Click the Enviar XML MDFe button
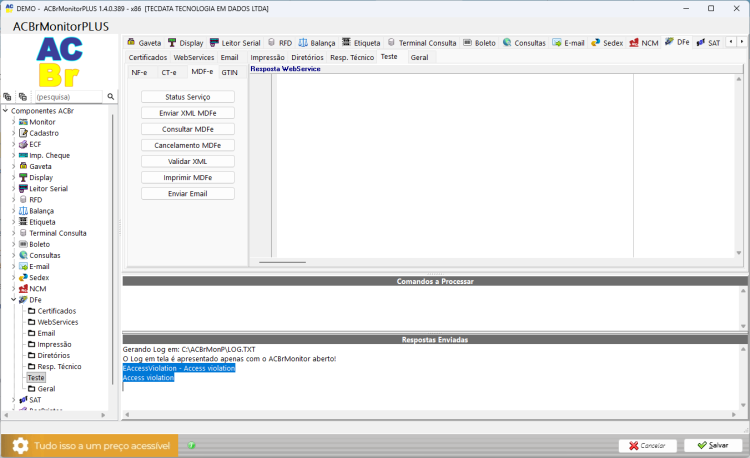The image size is (750, 458). point(188,113)
